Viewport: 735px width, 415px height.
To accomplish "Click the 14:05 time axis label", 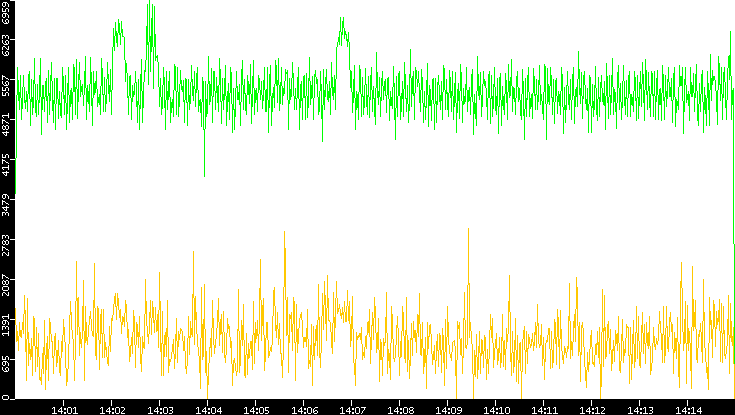I will click(x=257, y=411).
